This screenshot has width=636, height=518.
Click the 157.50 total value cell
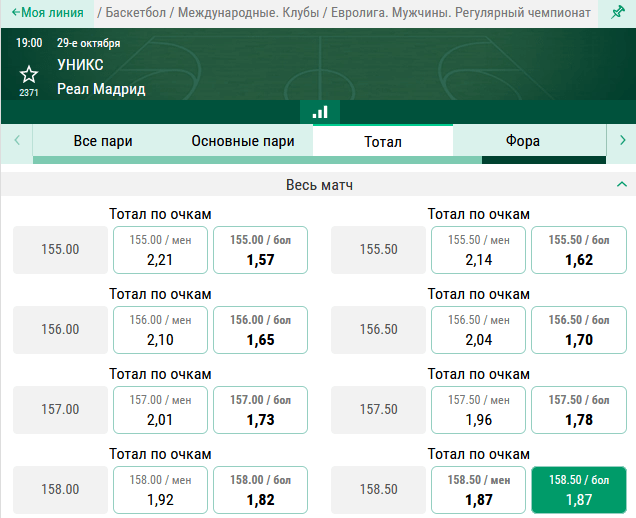378,409
